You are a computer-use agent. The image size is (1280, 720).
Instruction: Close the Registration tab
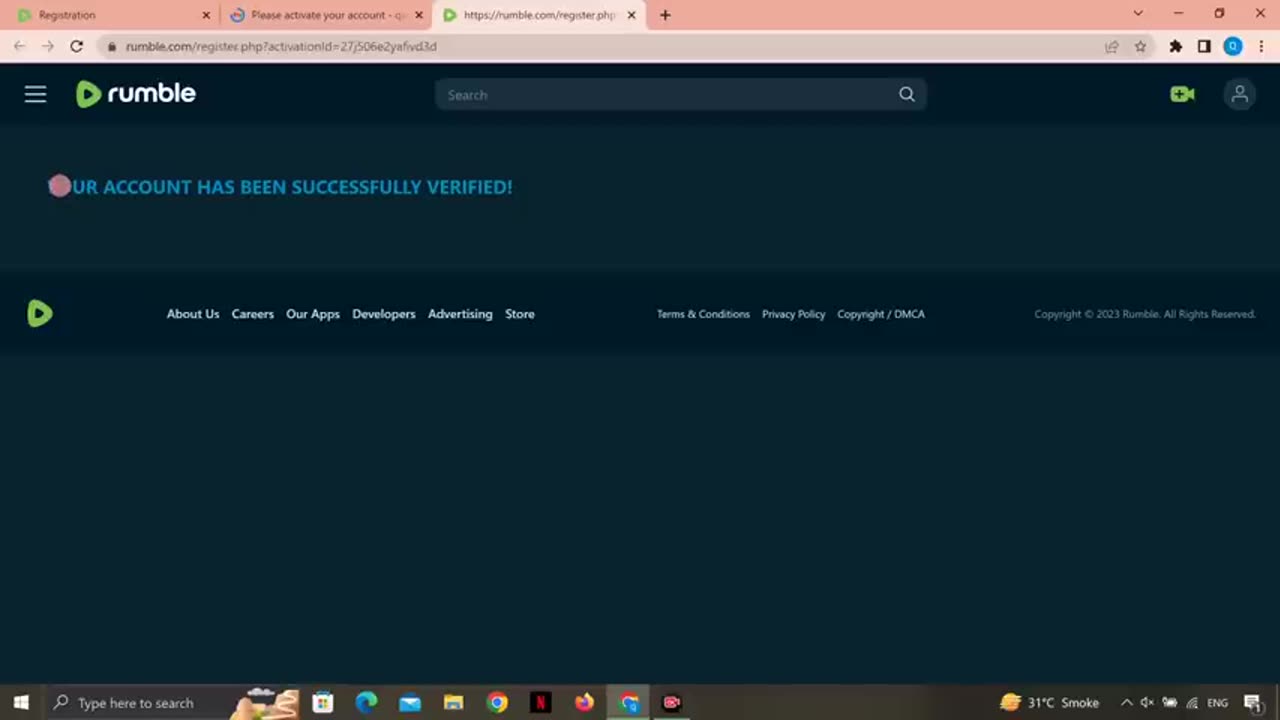pos(206,15)
